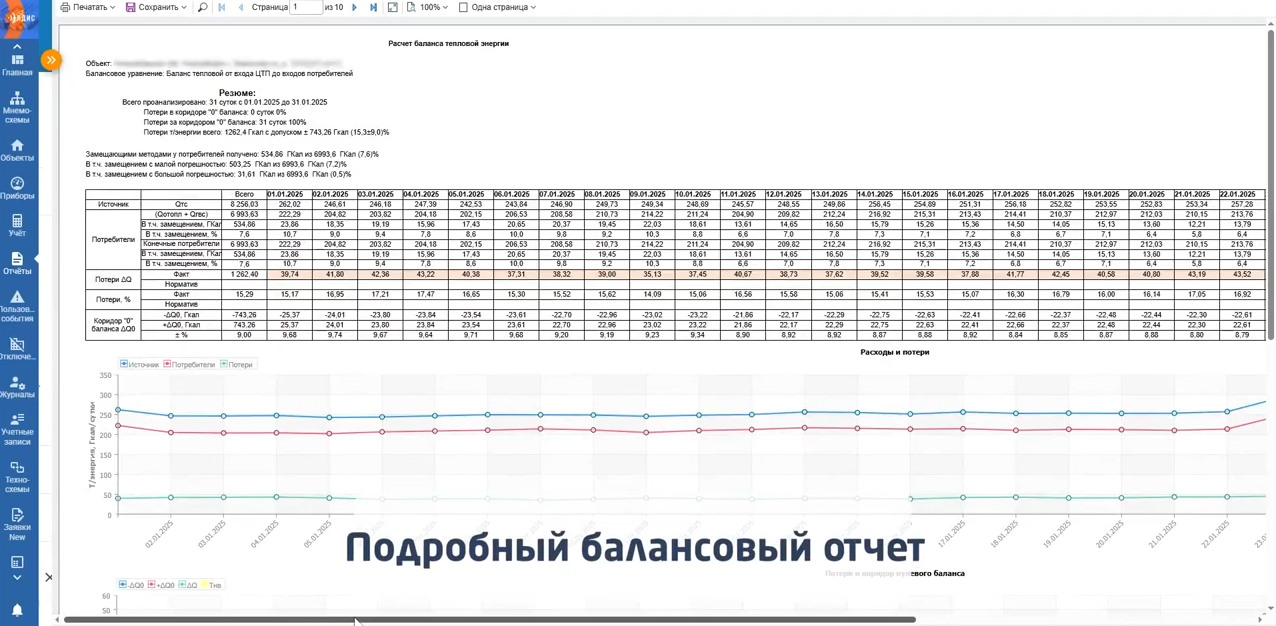Open the Главная section in the sidebar

click(x=17, y=64)
